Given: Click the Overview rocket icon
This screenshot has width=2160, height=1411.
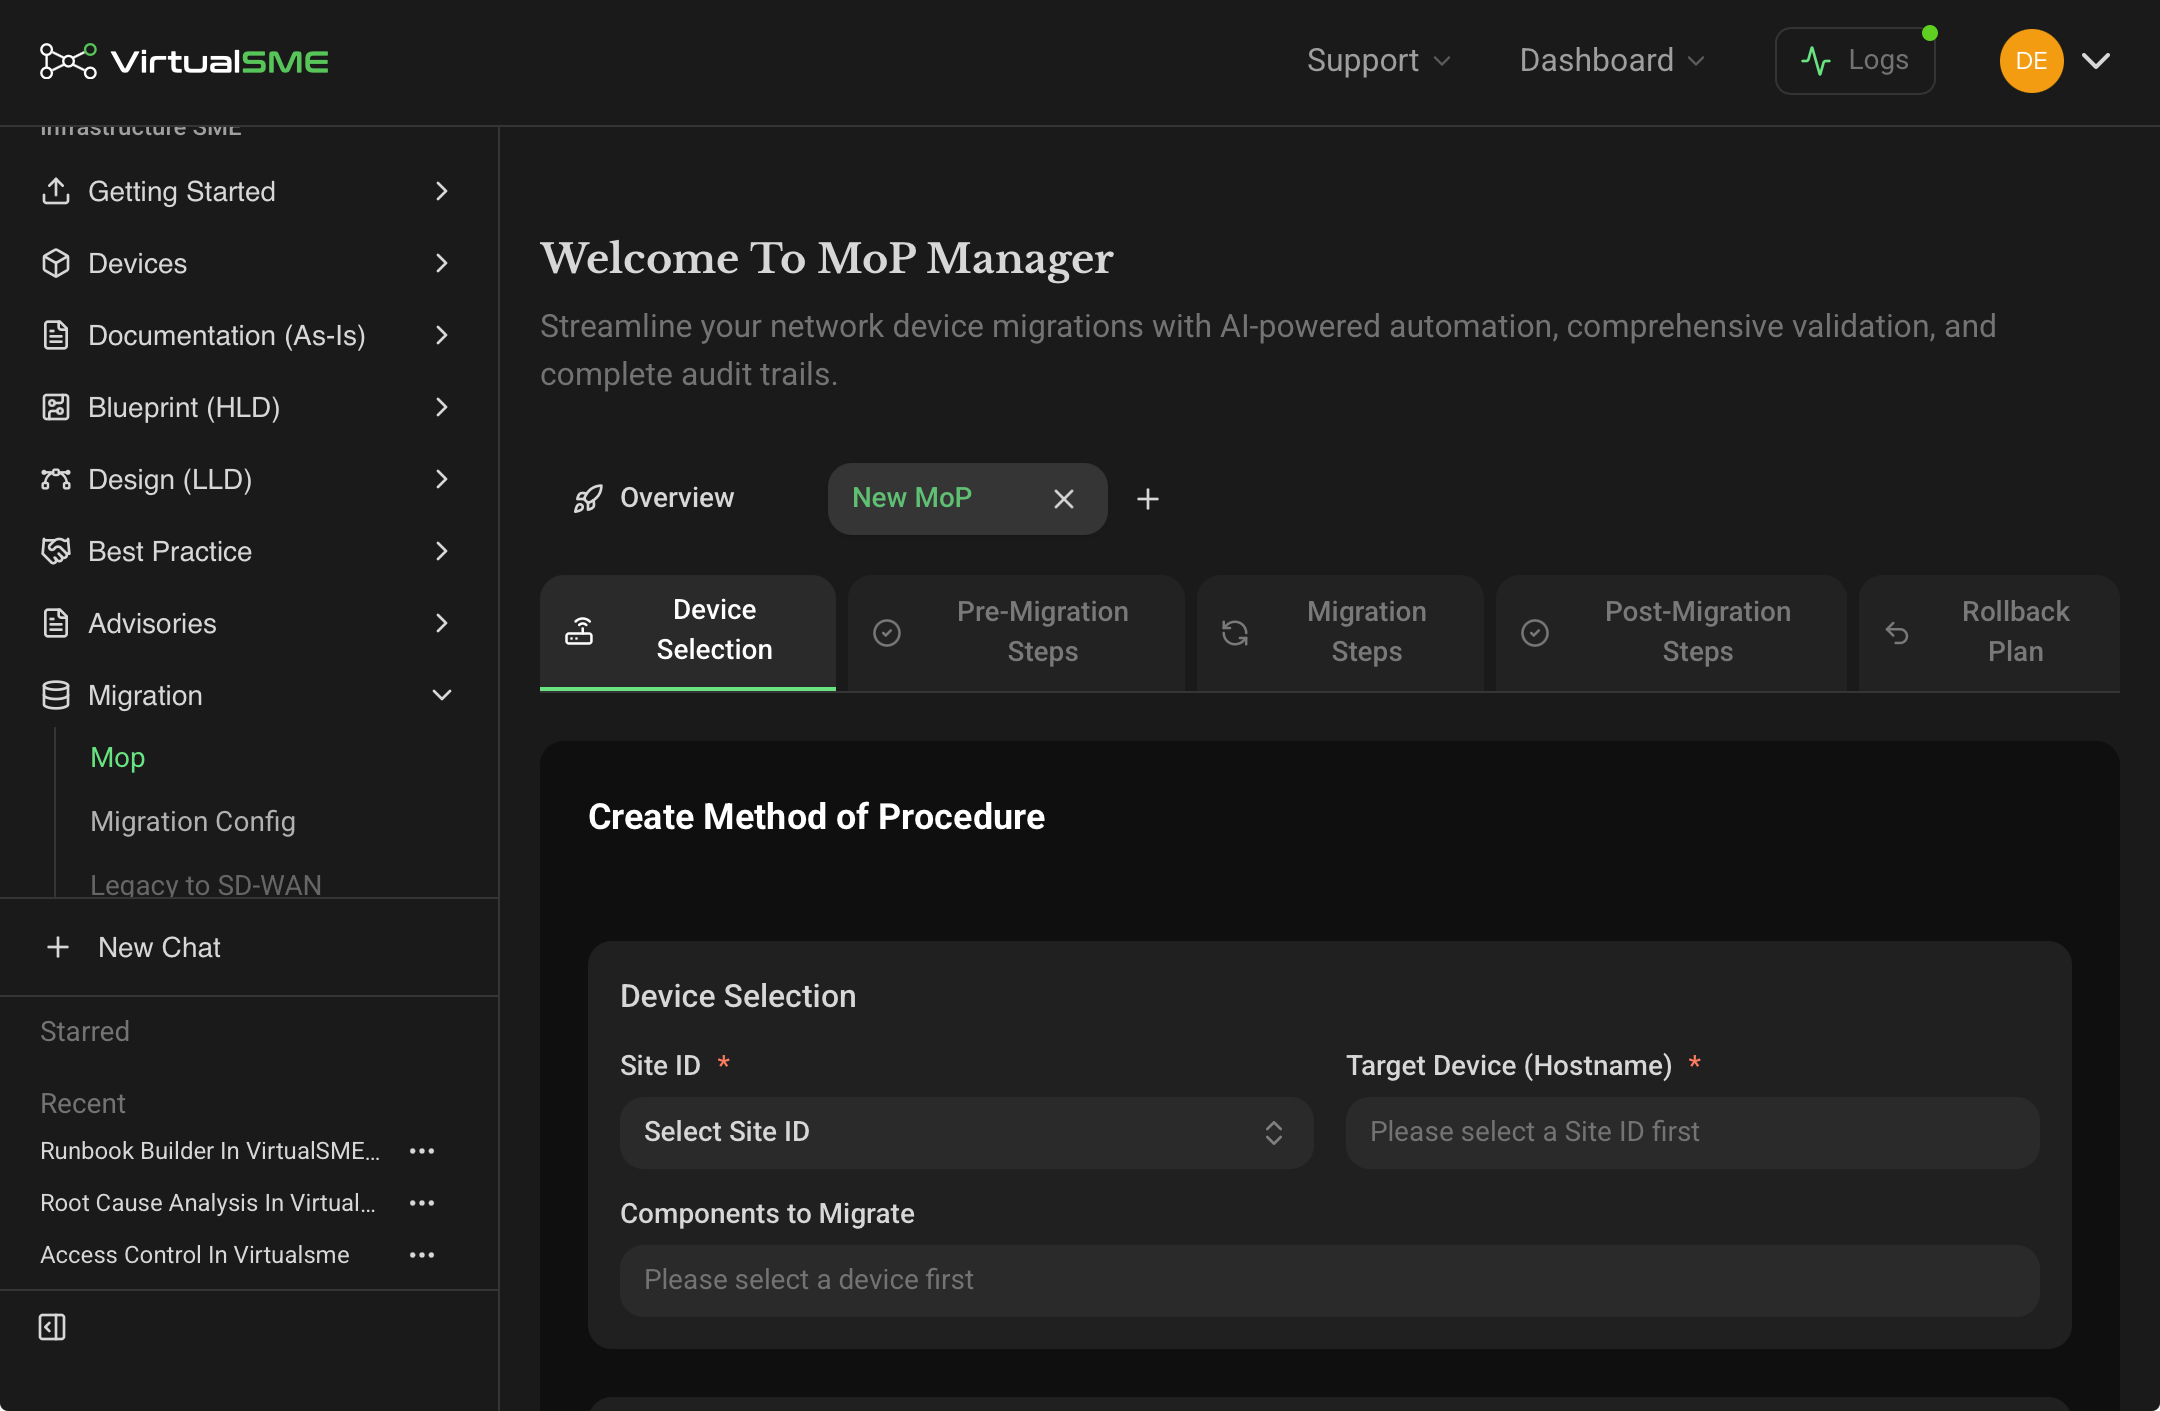Looking at the screenshot, I should point(588,498).
